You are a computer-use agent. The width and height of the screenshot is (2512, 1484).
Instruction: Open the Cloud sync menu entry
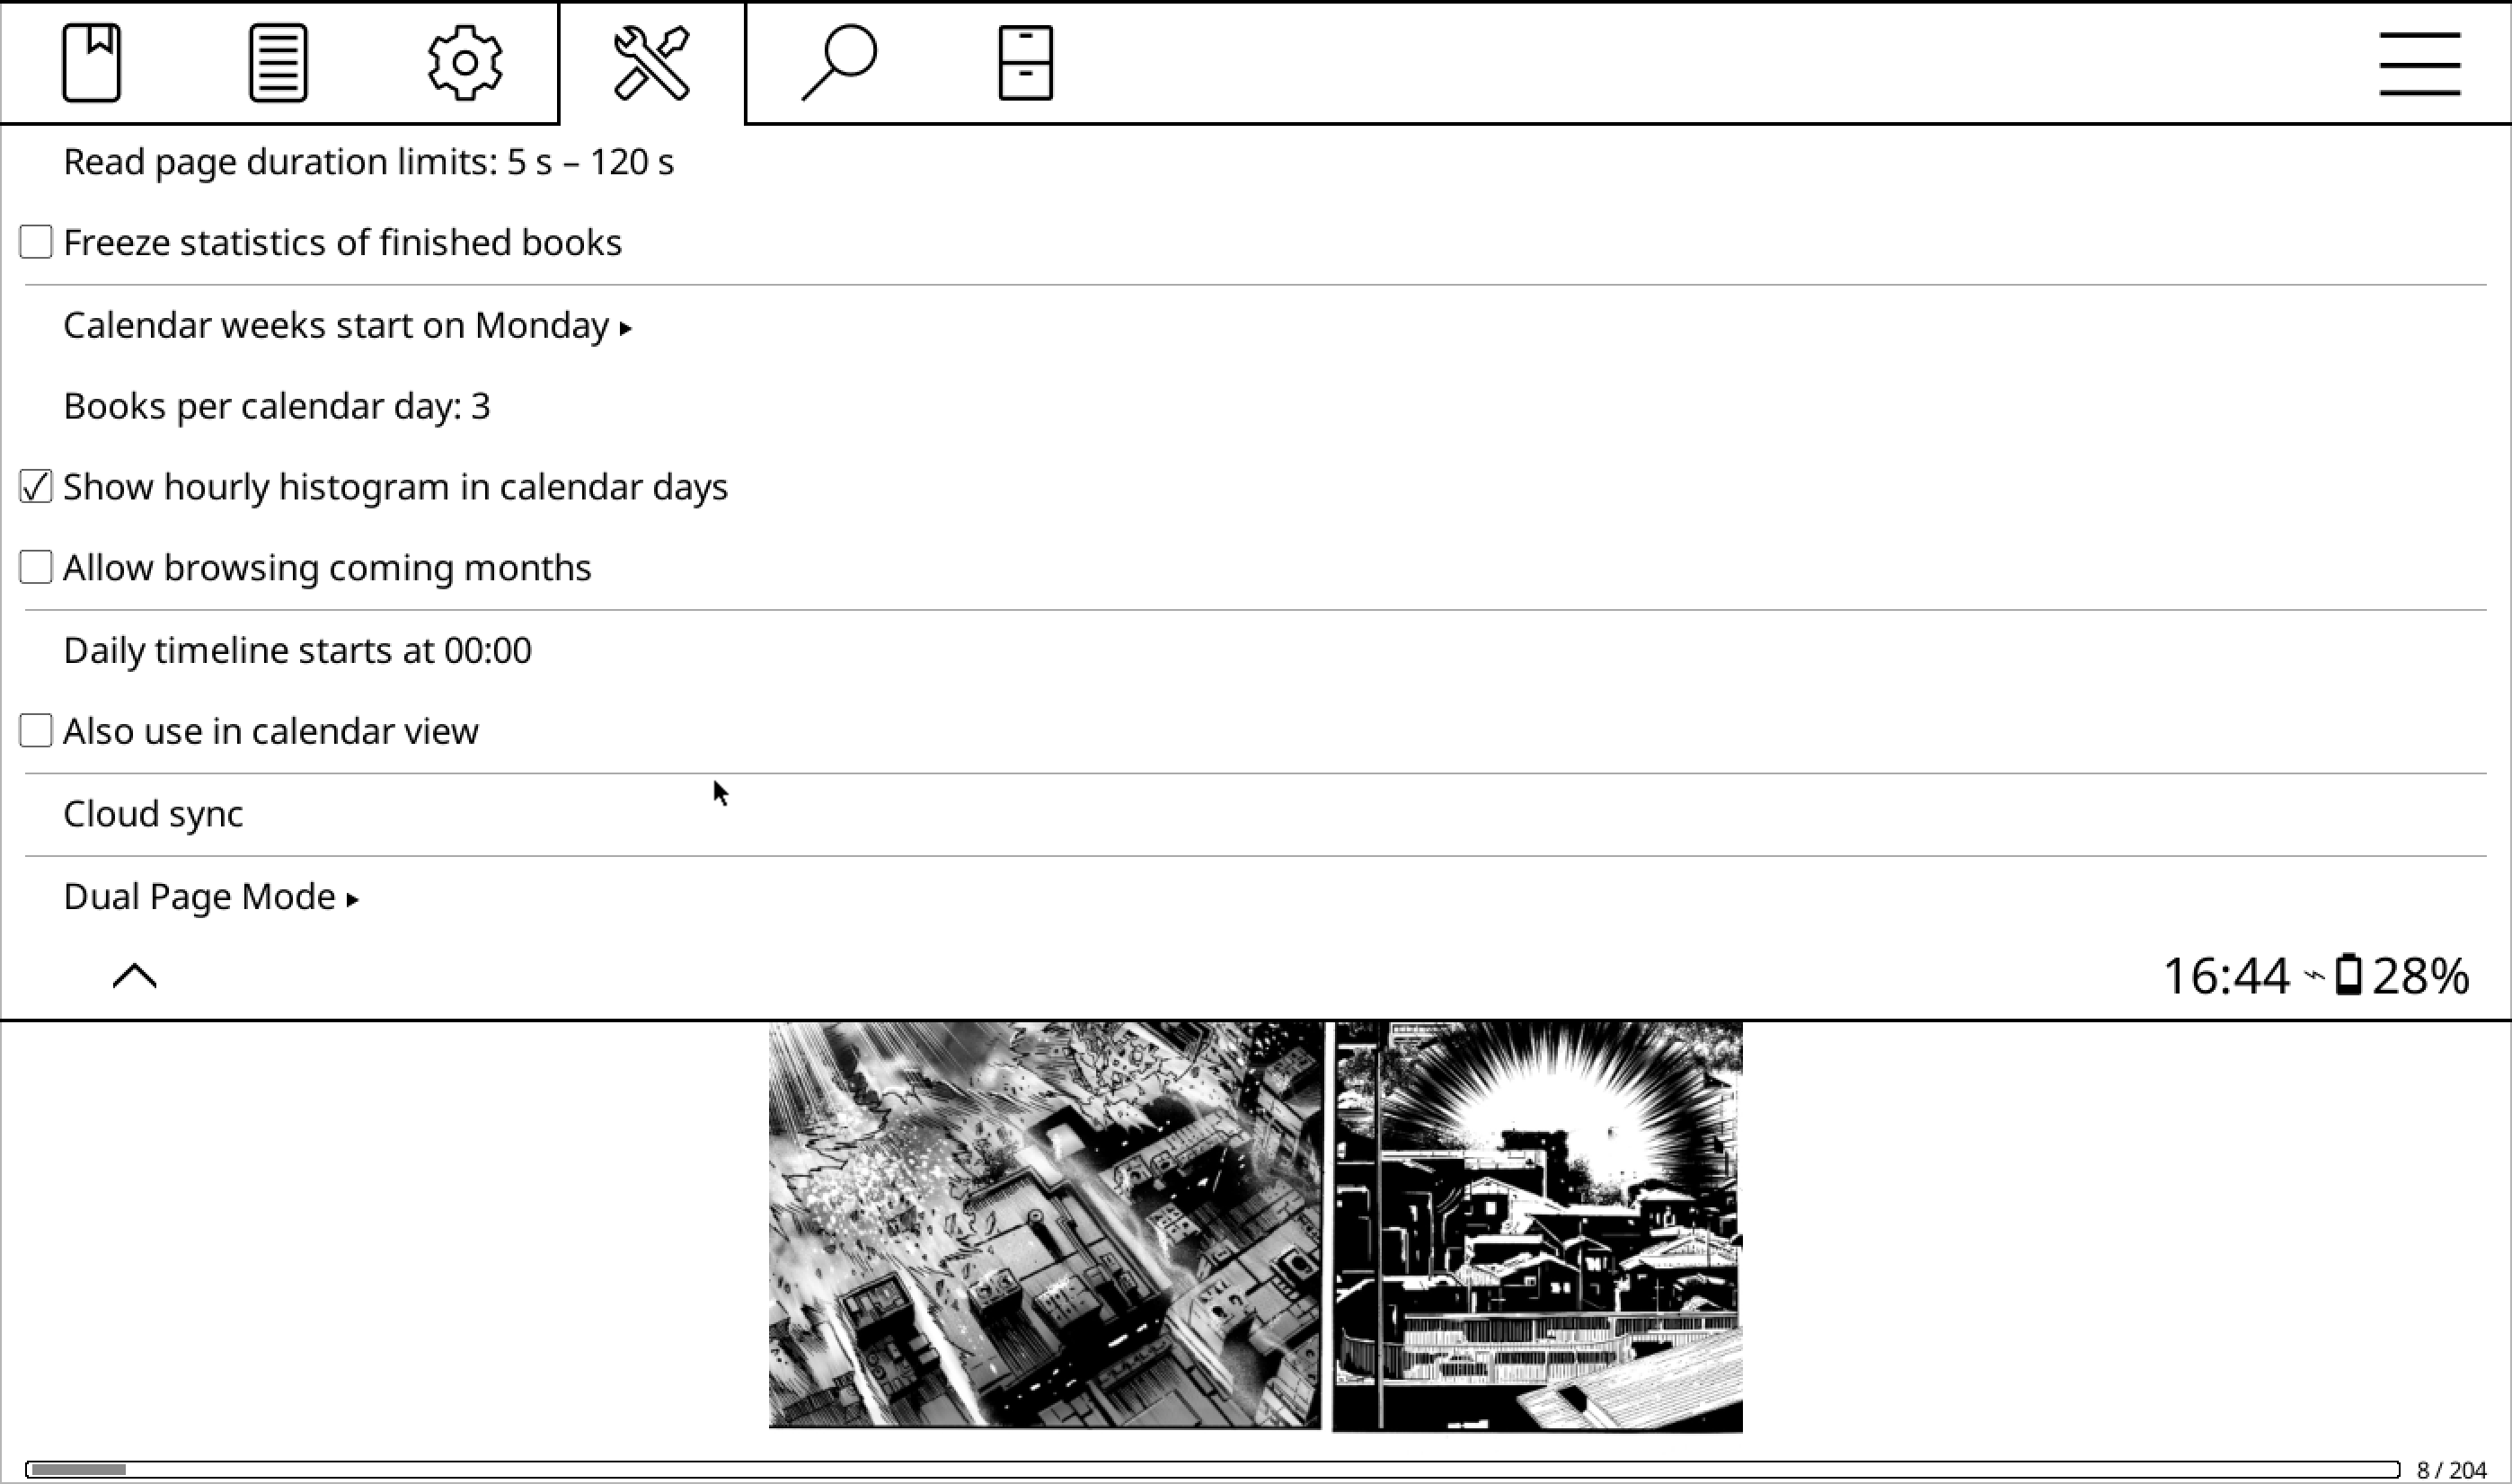coord(1255,814)
